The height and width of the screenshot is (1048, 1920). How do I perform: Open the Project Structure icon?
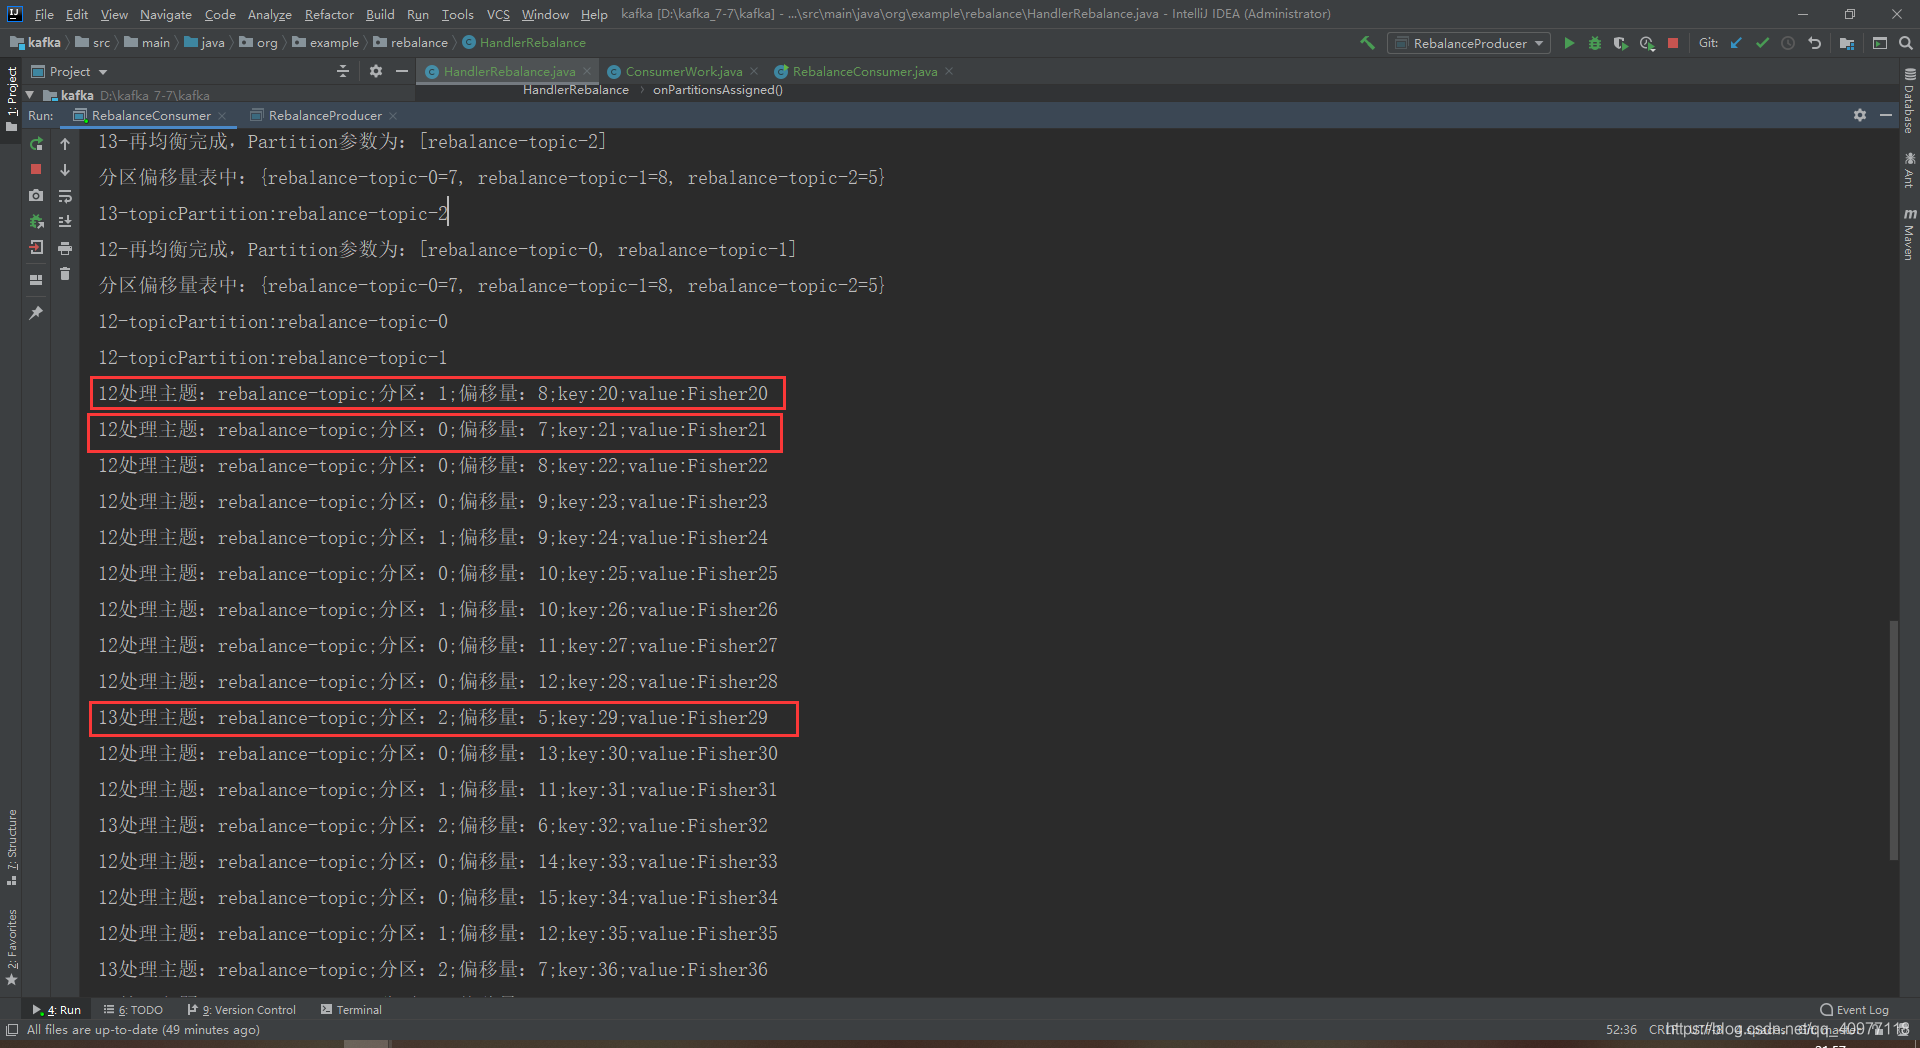point(1847,43)
